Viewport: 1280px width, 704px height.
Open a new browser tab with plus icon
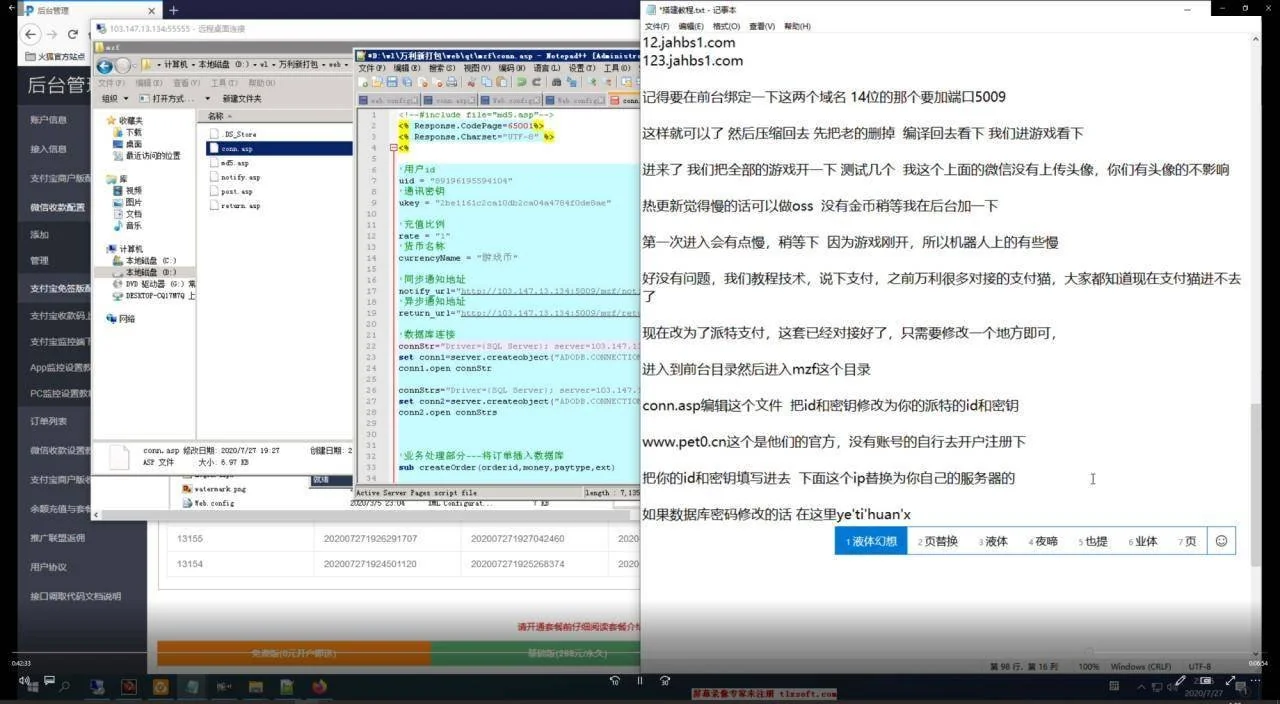click(173, 10)
